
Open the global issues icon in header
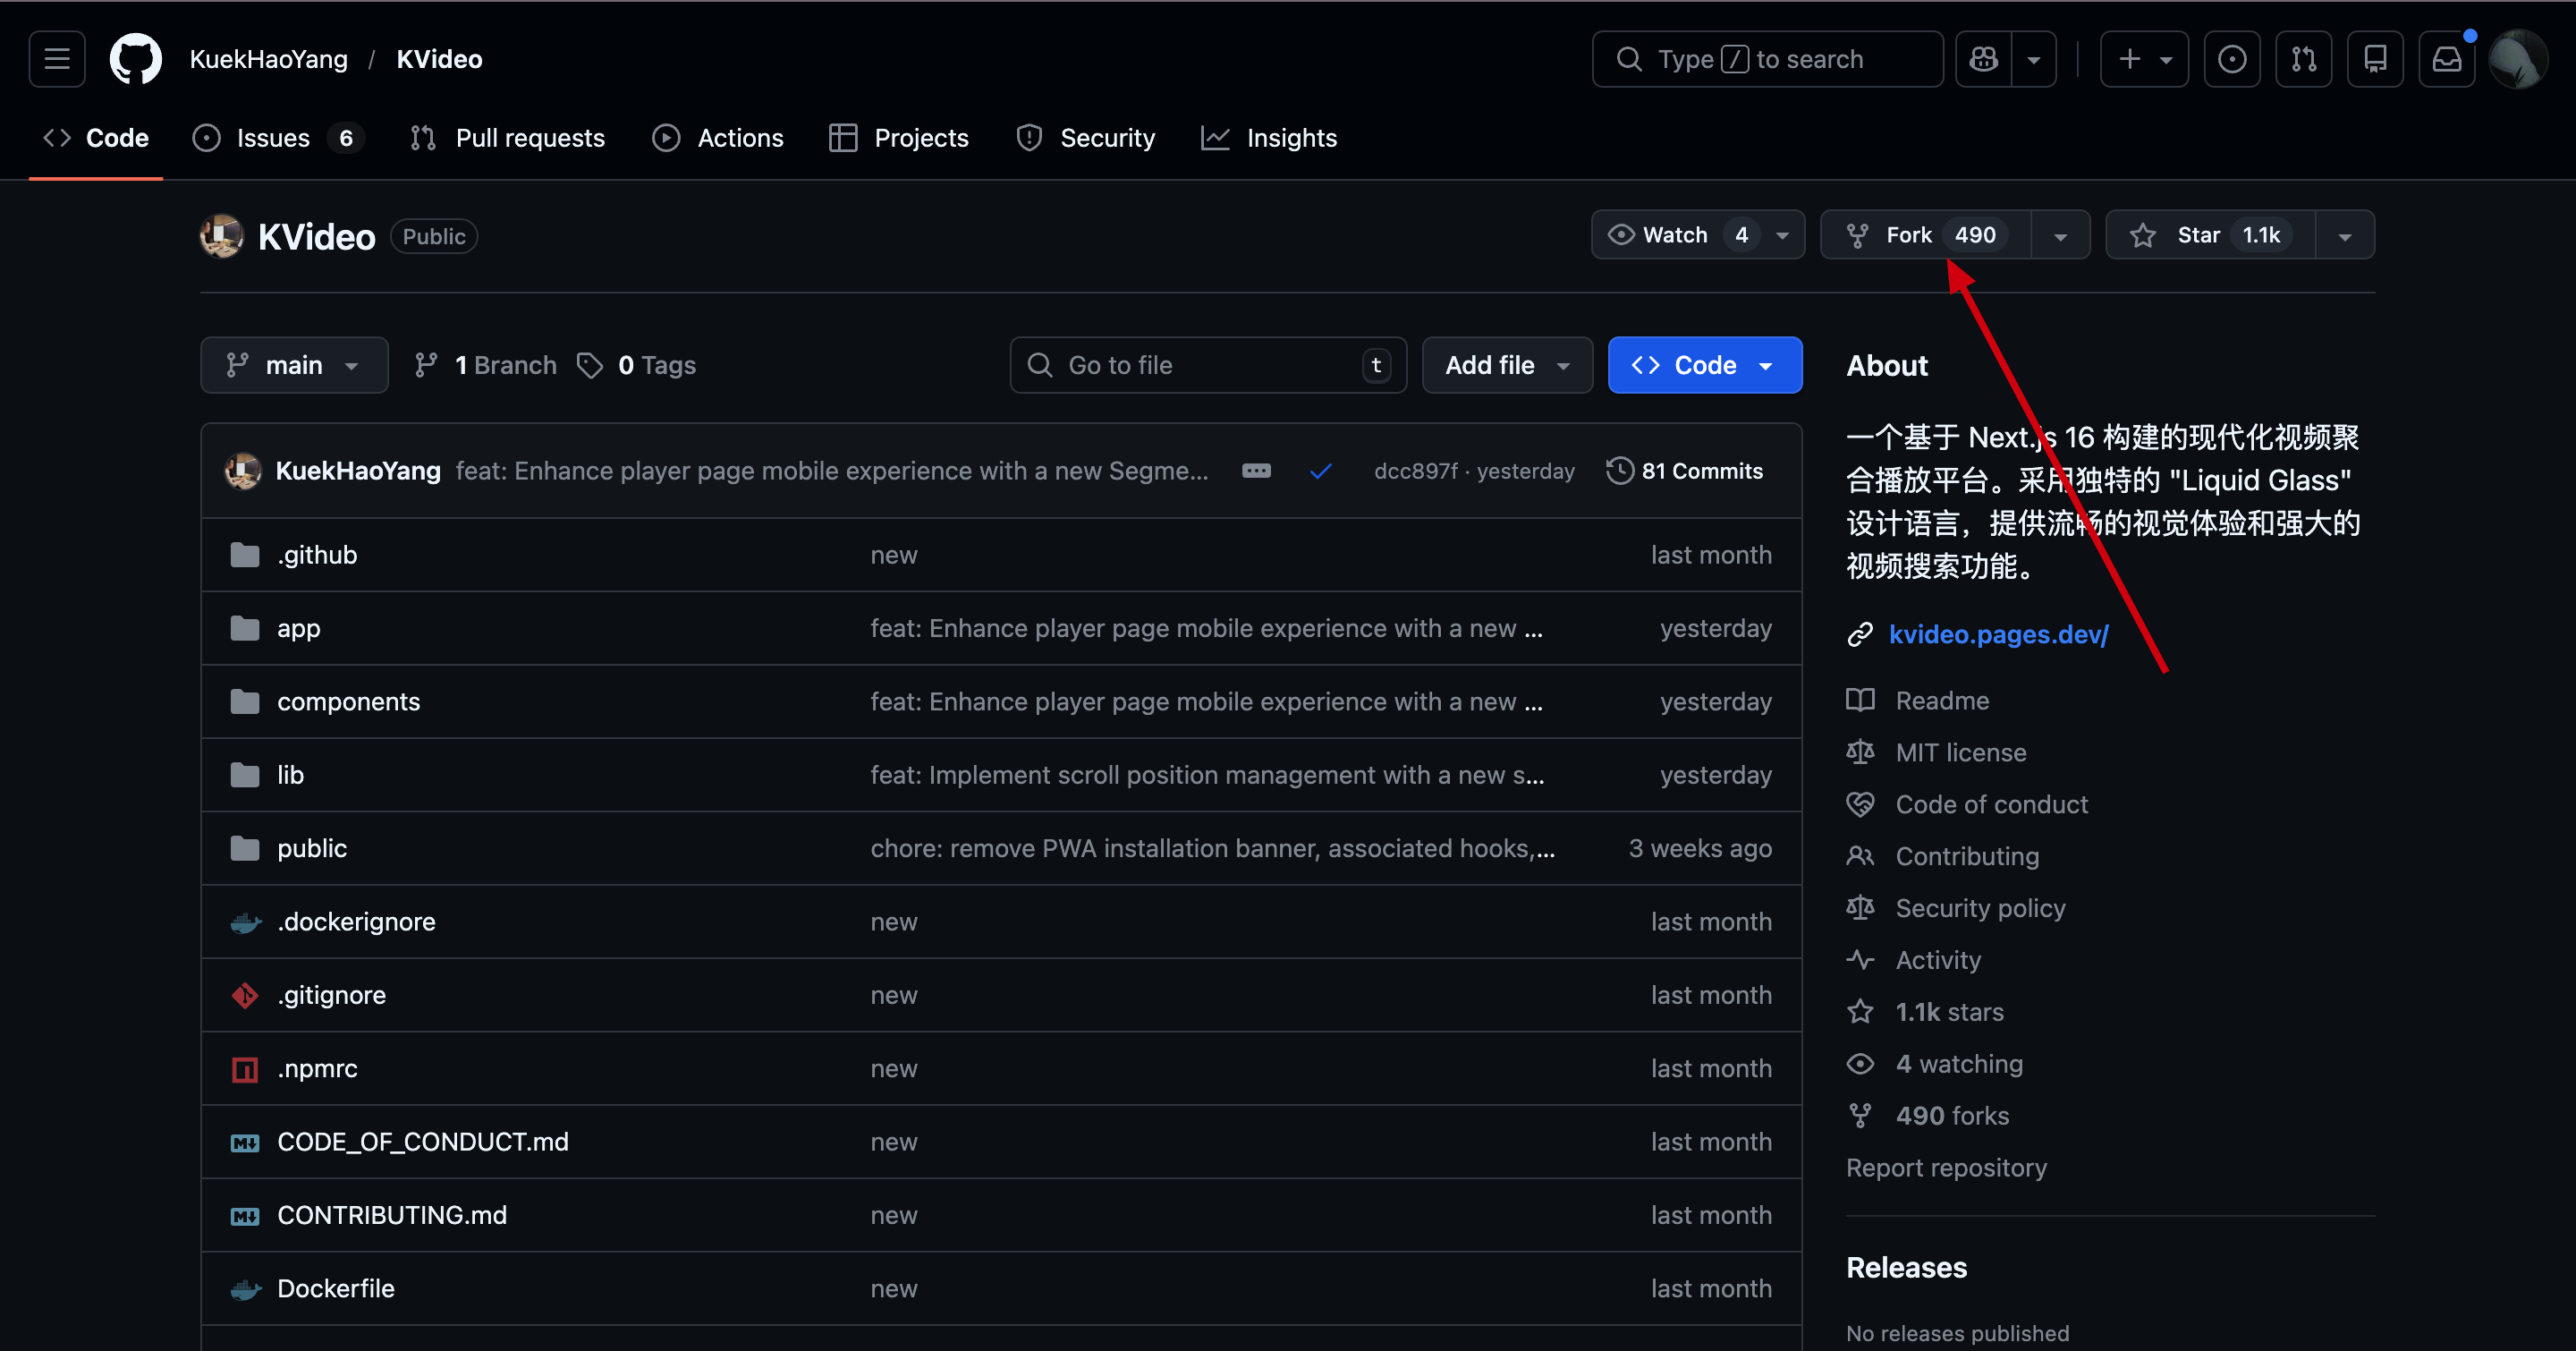[2232, 59]
